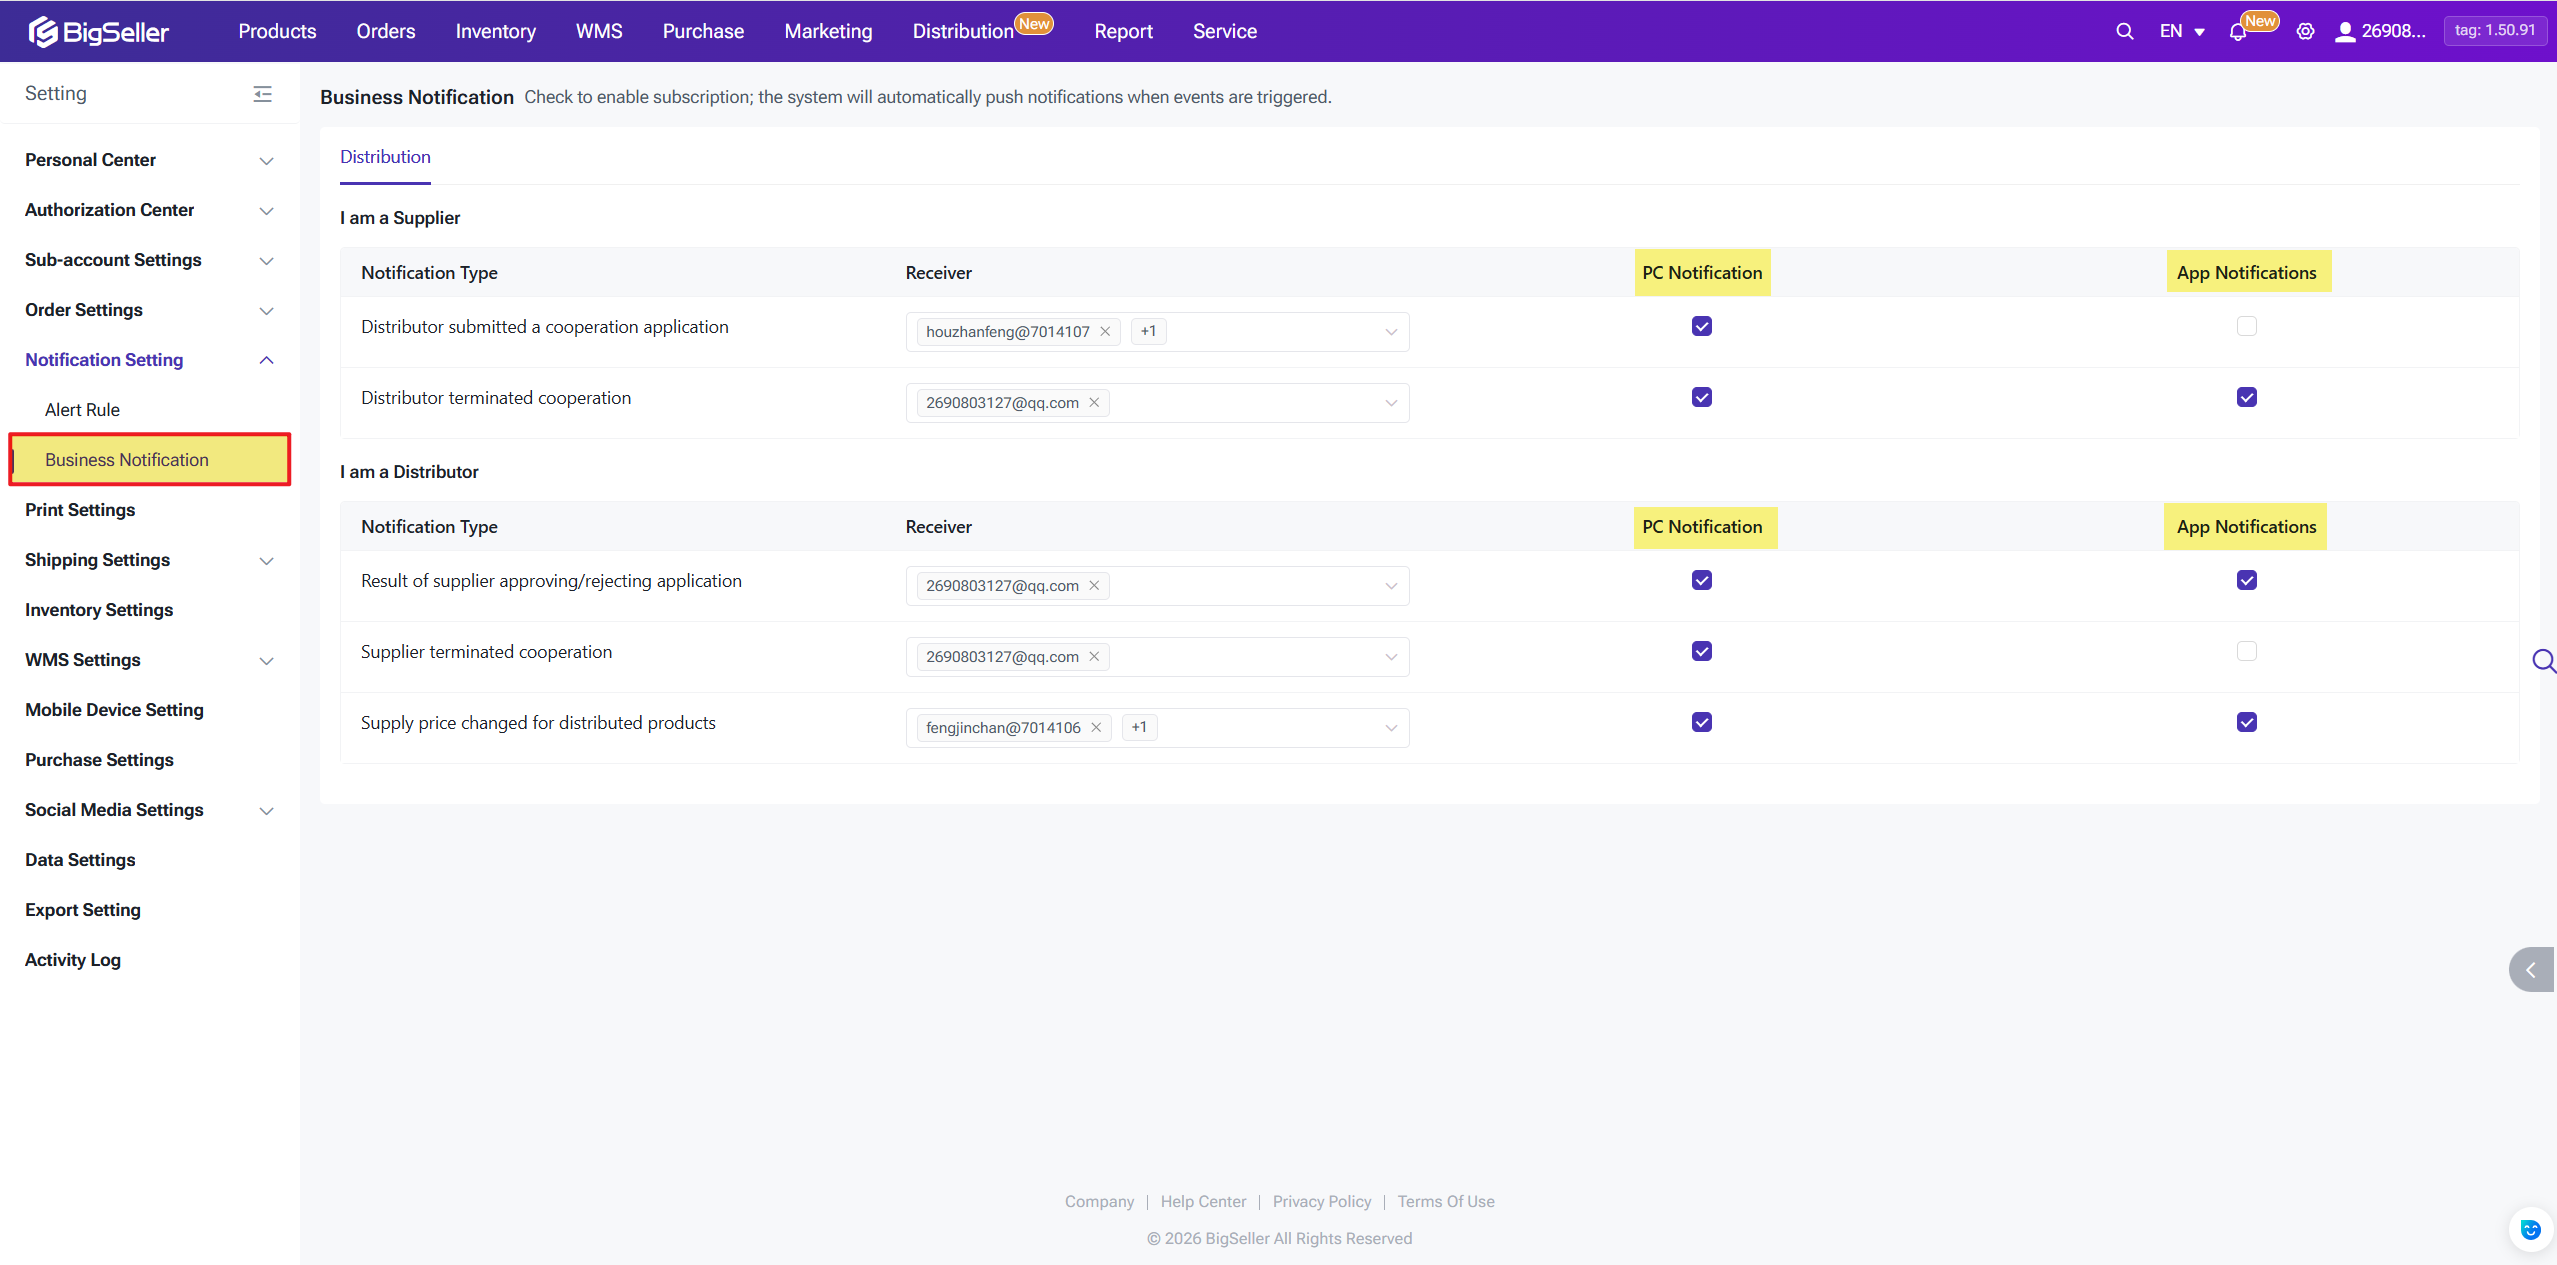The image size is (2557, 1265).
Task: Enable App notification for cooperation application
Action: click(x=2246, y=326)
